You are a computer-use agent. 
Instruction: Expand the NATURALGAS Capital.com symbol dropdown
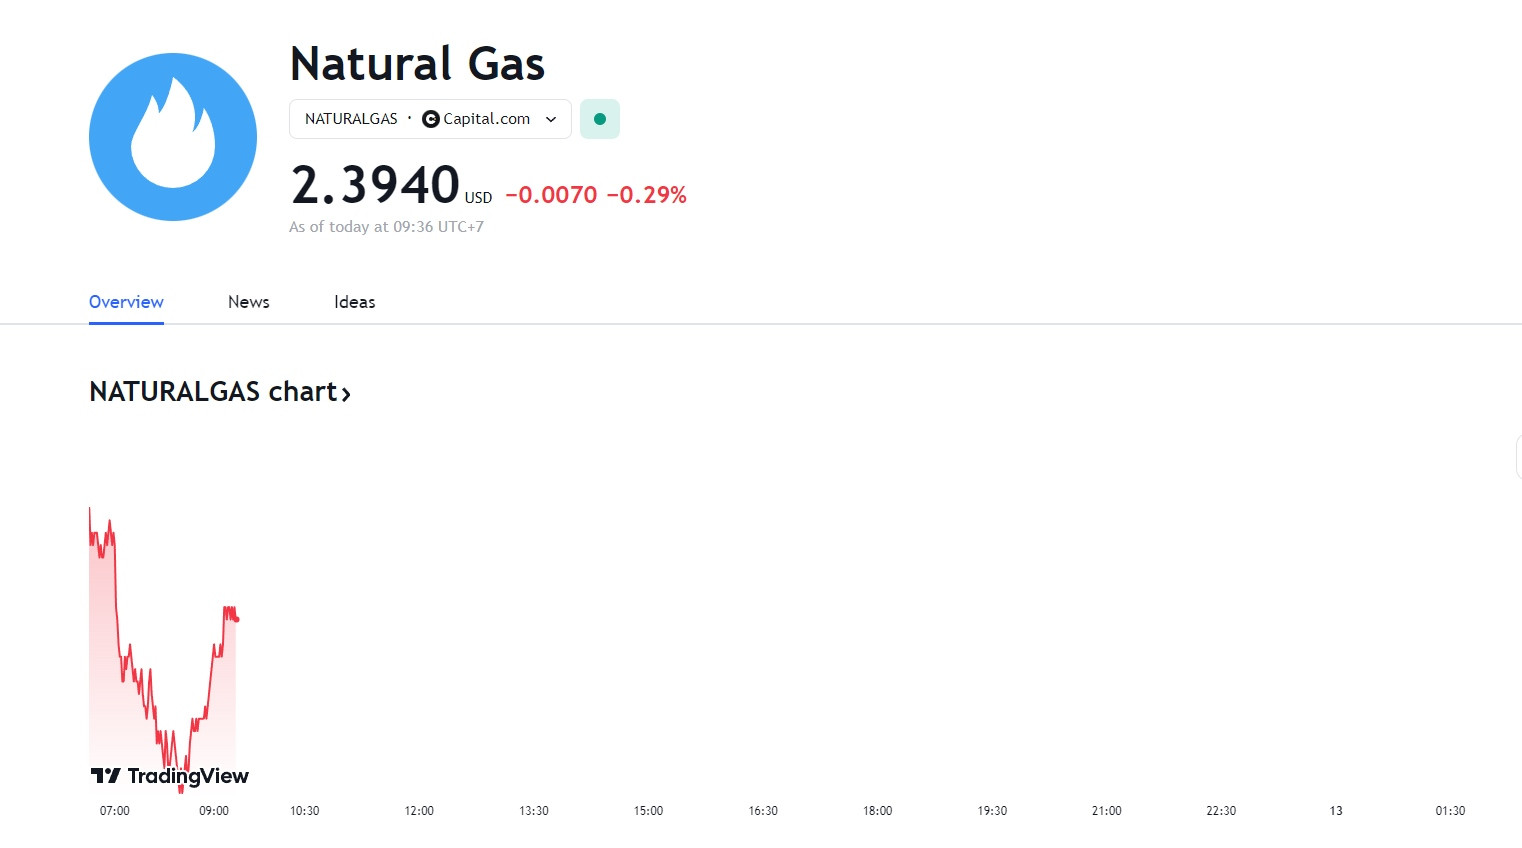[430, 119]
